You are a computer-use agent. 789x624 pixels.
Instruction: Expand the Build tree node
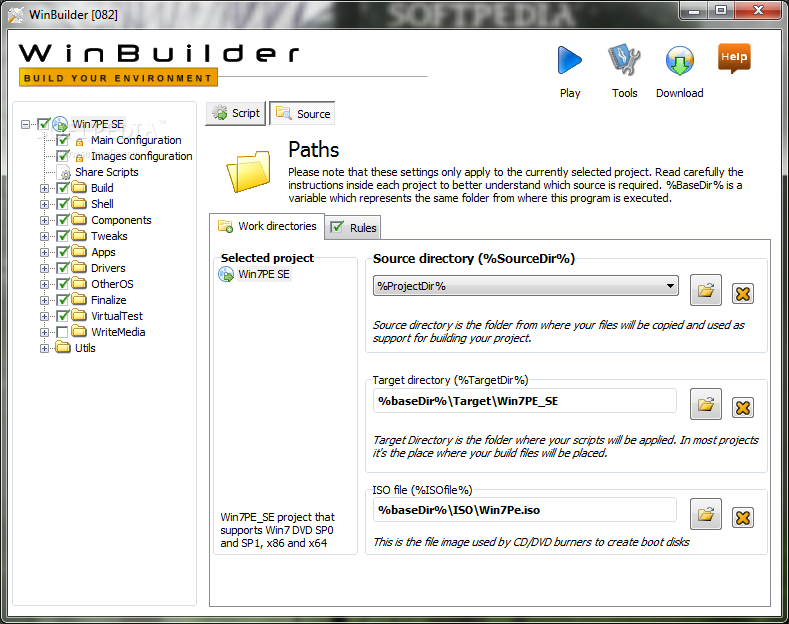pyautogui.click(x=44, y=189)
